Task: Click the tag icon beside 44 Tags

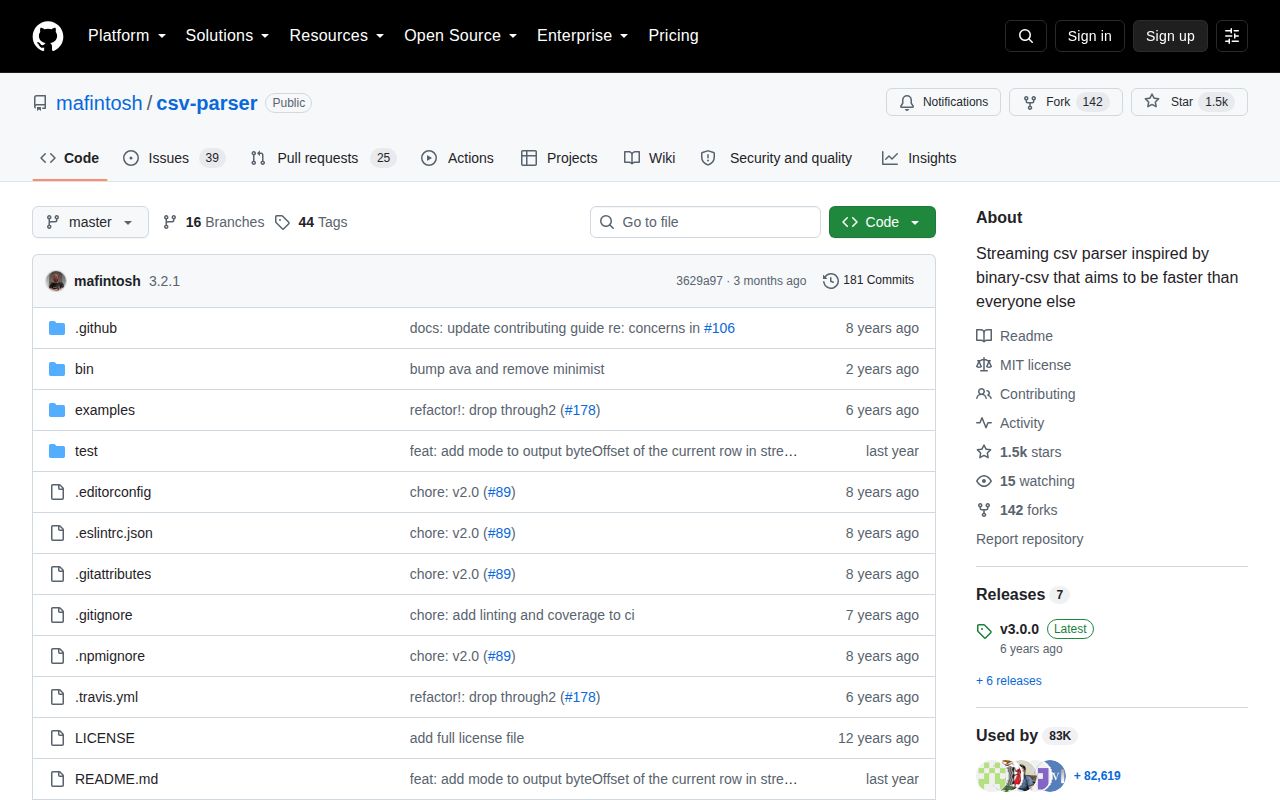Action: coord(283,222)
